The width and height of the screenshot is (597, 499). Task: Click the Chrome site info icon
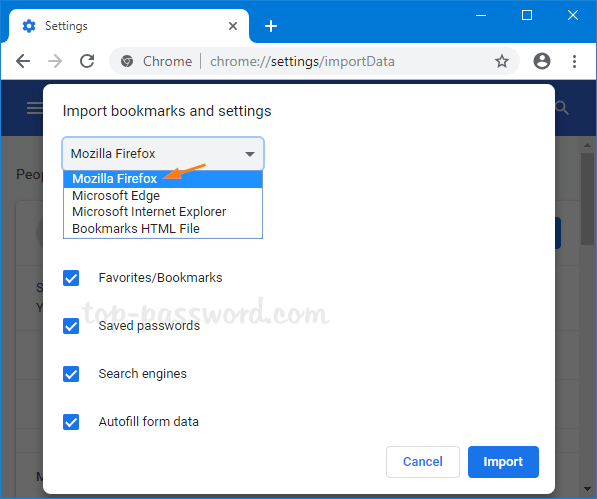127,61
